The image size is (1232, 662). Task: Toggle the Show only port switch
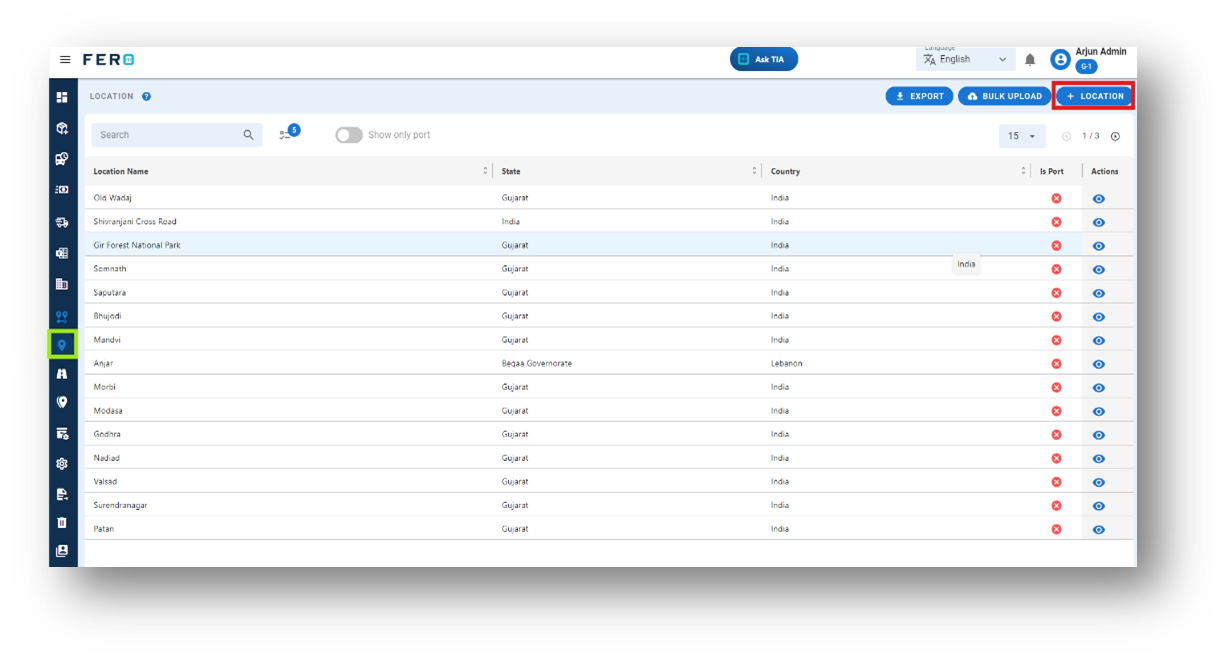click(x=348, y=135)
